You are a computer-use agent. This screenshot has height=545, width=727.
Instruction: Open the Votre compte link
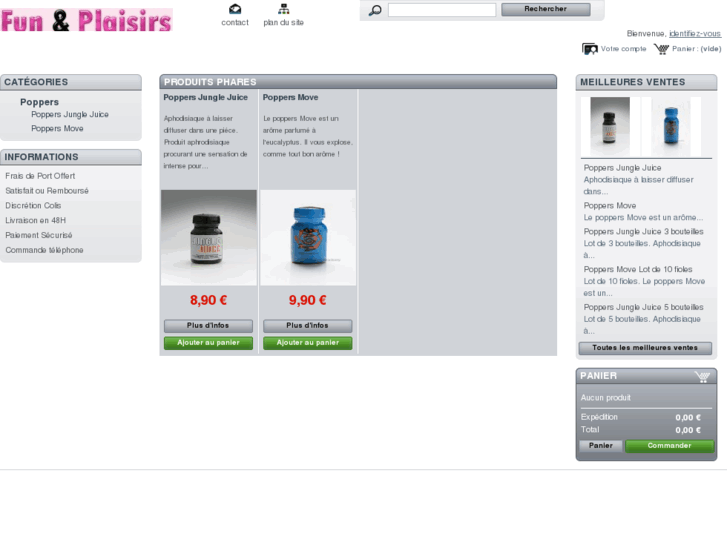coord(623,49)
